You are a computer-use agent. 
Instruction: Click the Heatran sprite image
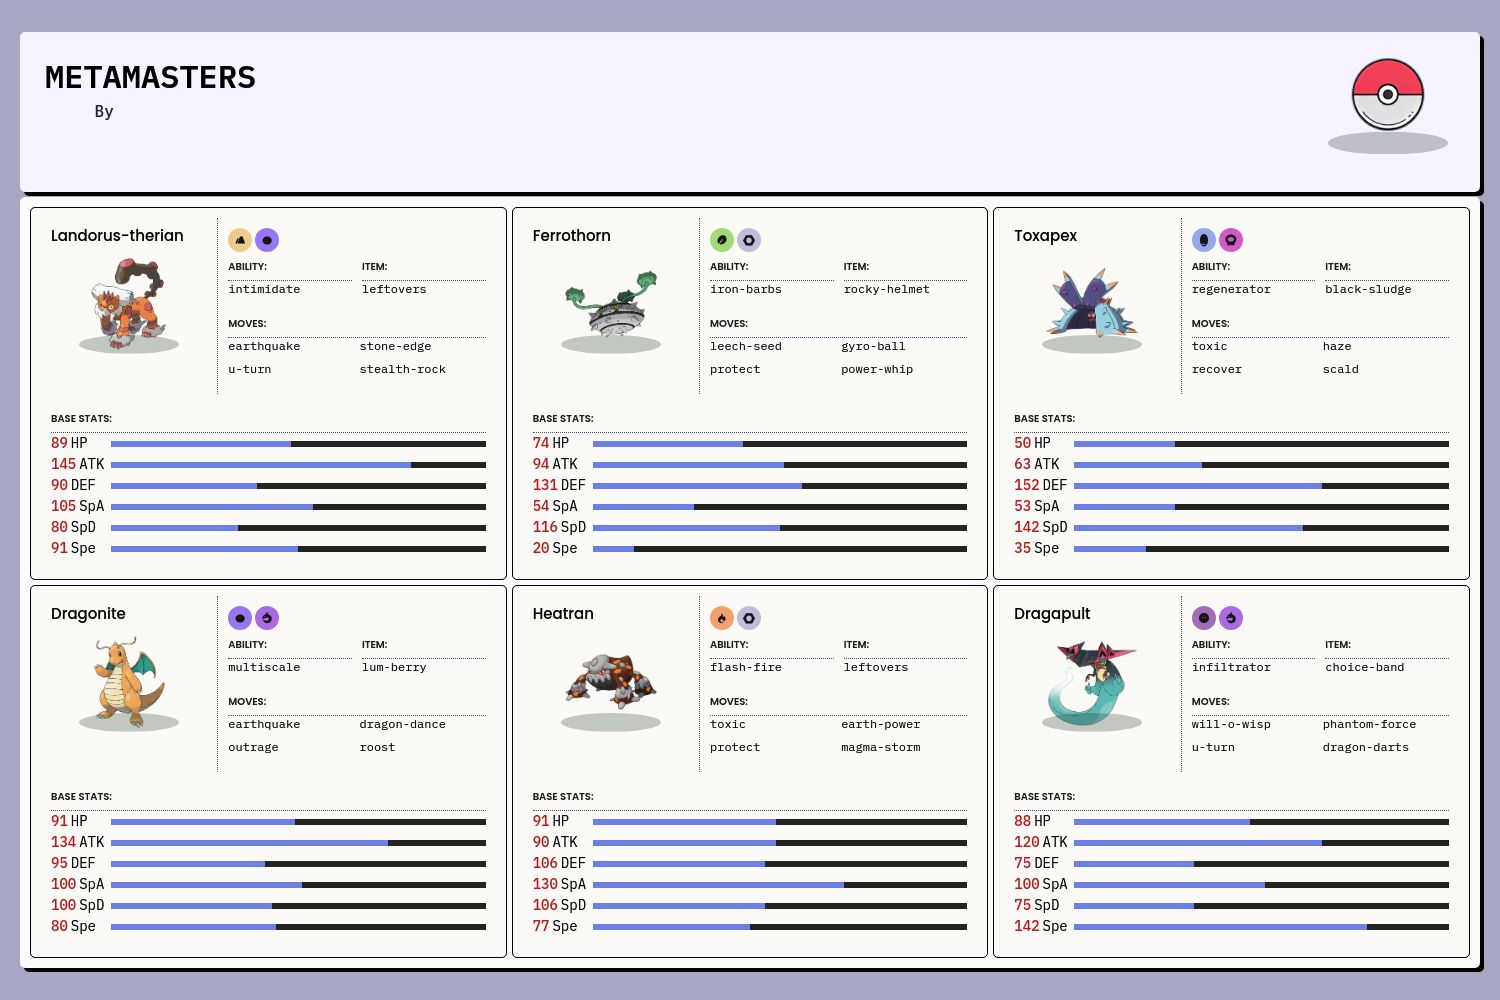click(610, 682)
